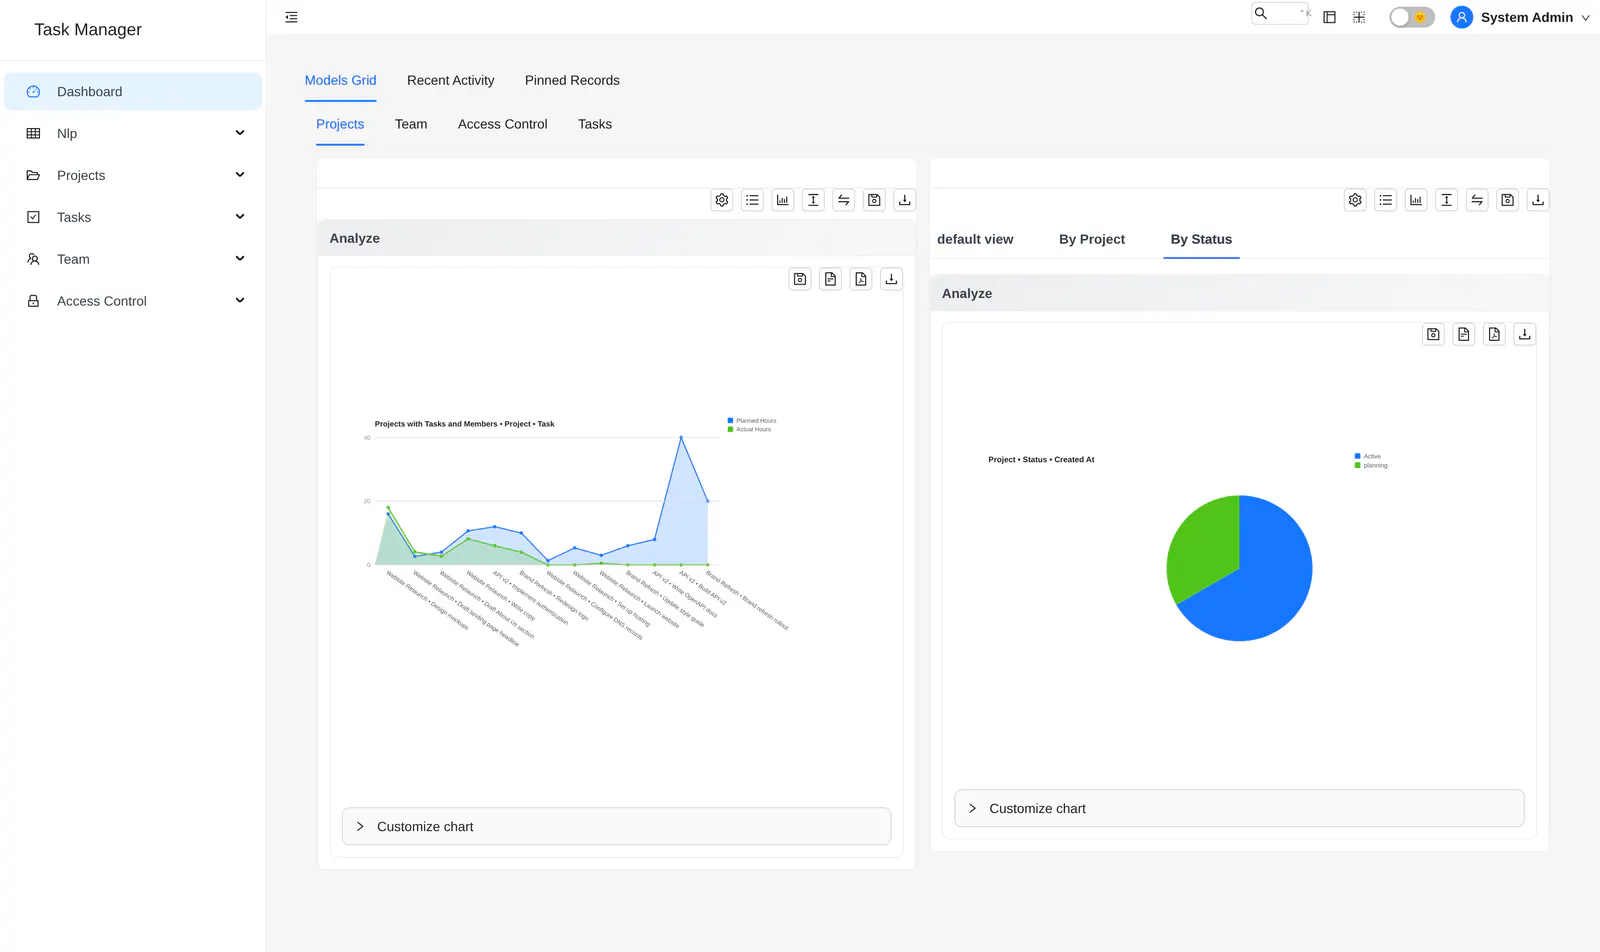
Task: Click the layout icon in the top bar
Action: [1329, 17]
